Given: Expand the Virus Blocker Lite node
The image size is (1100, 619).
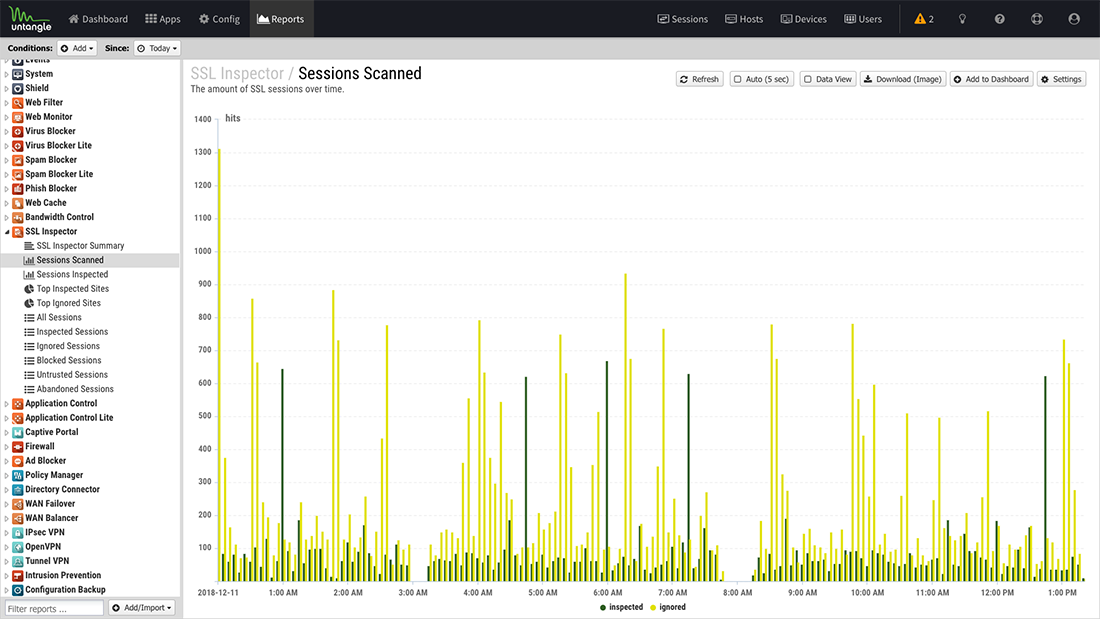Looking at the screenshot, I should tap(7, 146).
